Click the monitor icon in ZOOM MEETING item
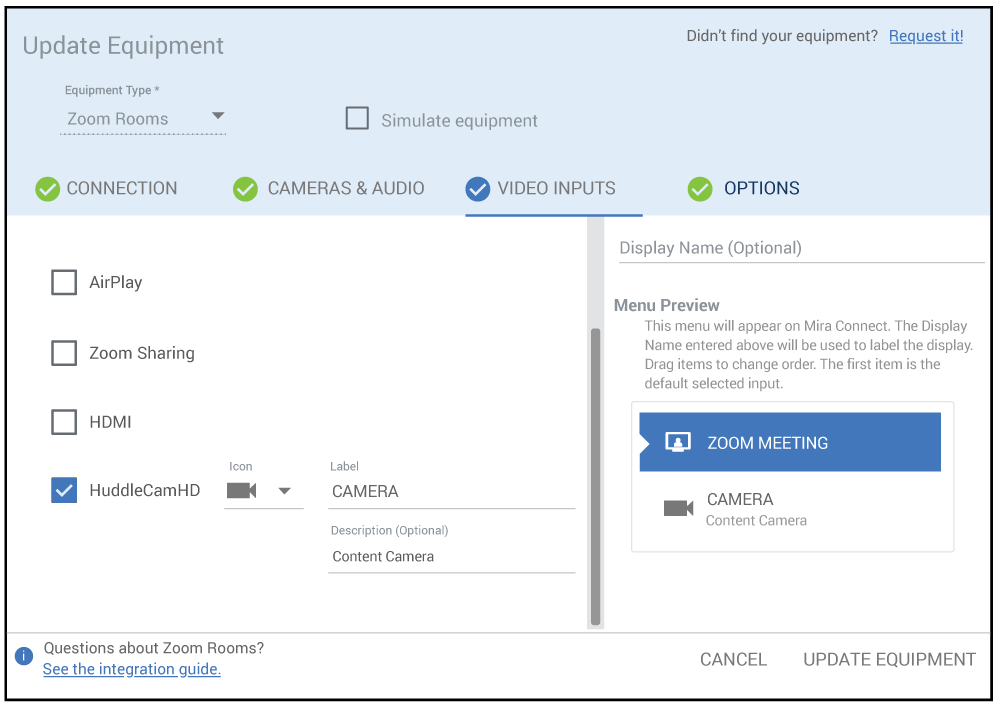This screenshot has width=1000, height=702. click(678, 443)
